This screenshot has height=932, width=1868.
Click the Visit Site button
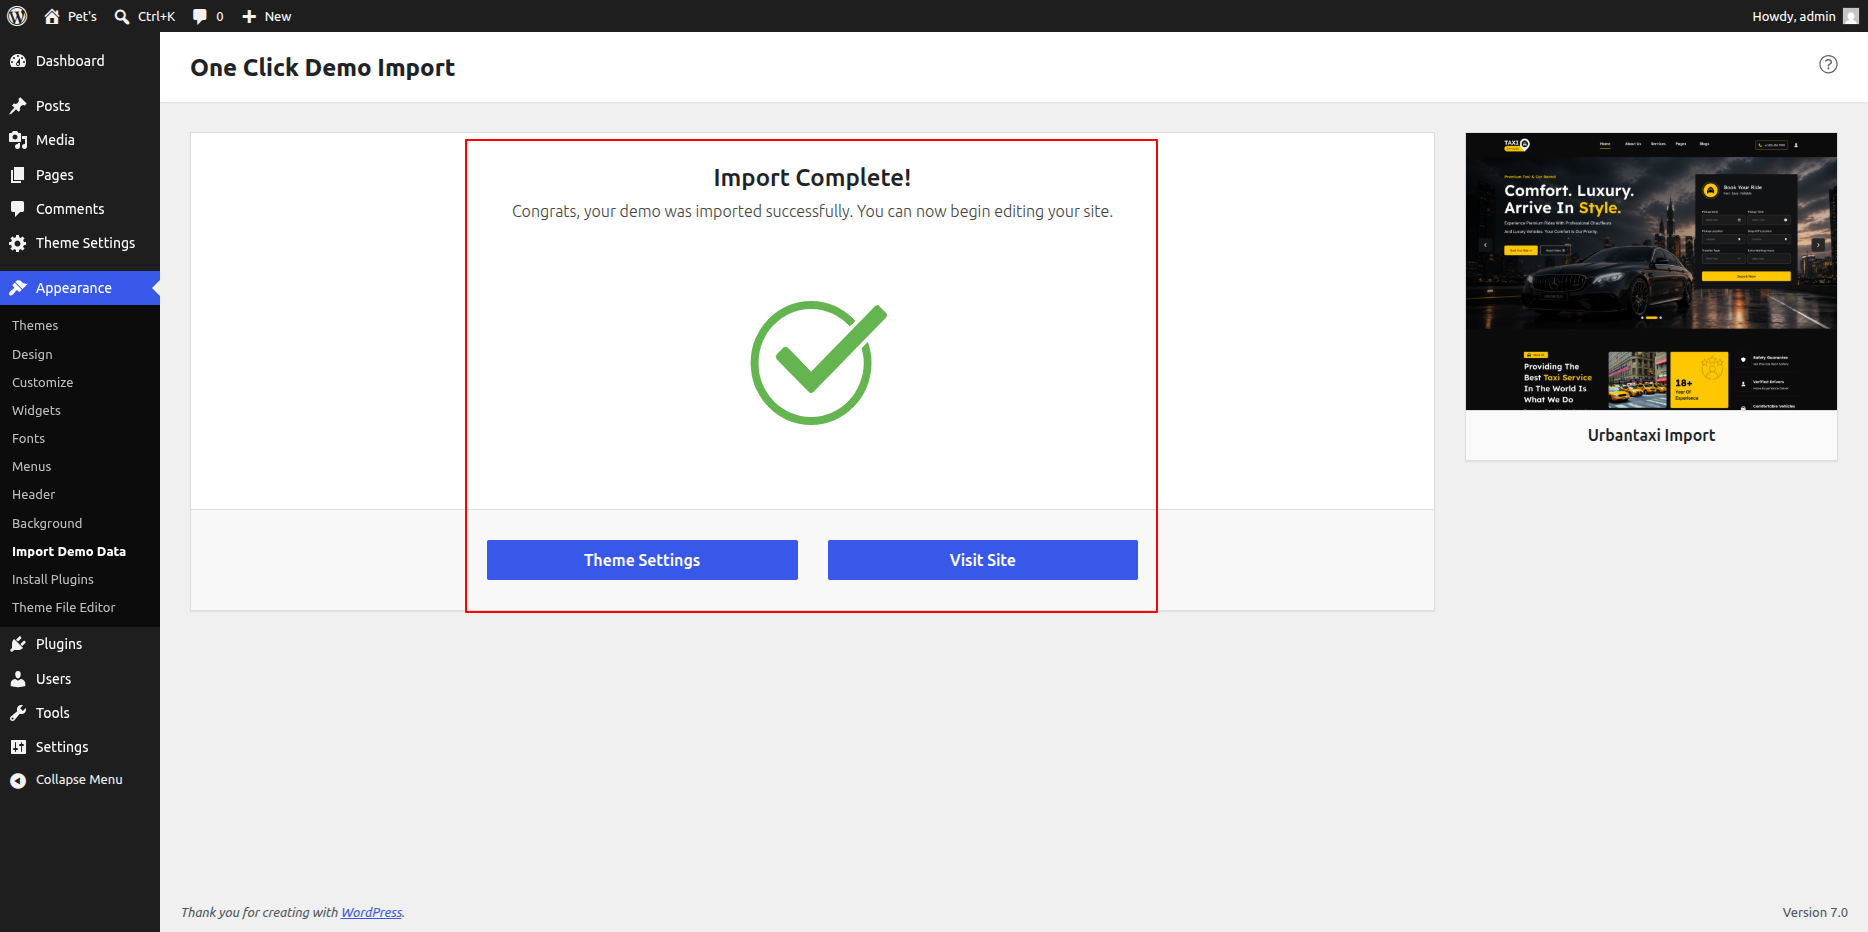[x=983, y=560]
